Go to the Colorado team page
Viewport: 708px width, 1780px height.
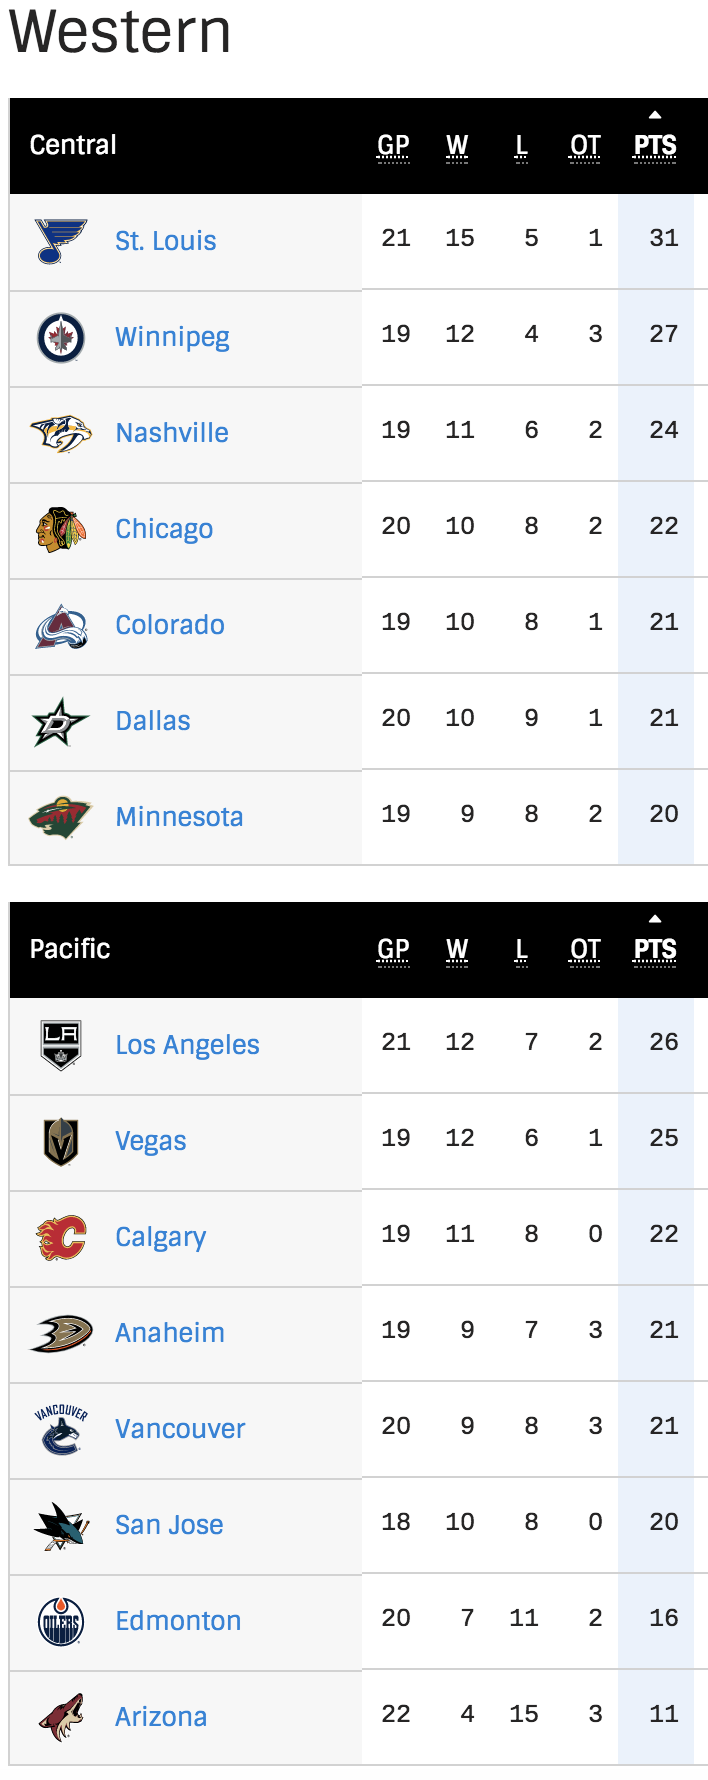170,625
